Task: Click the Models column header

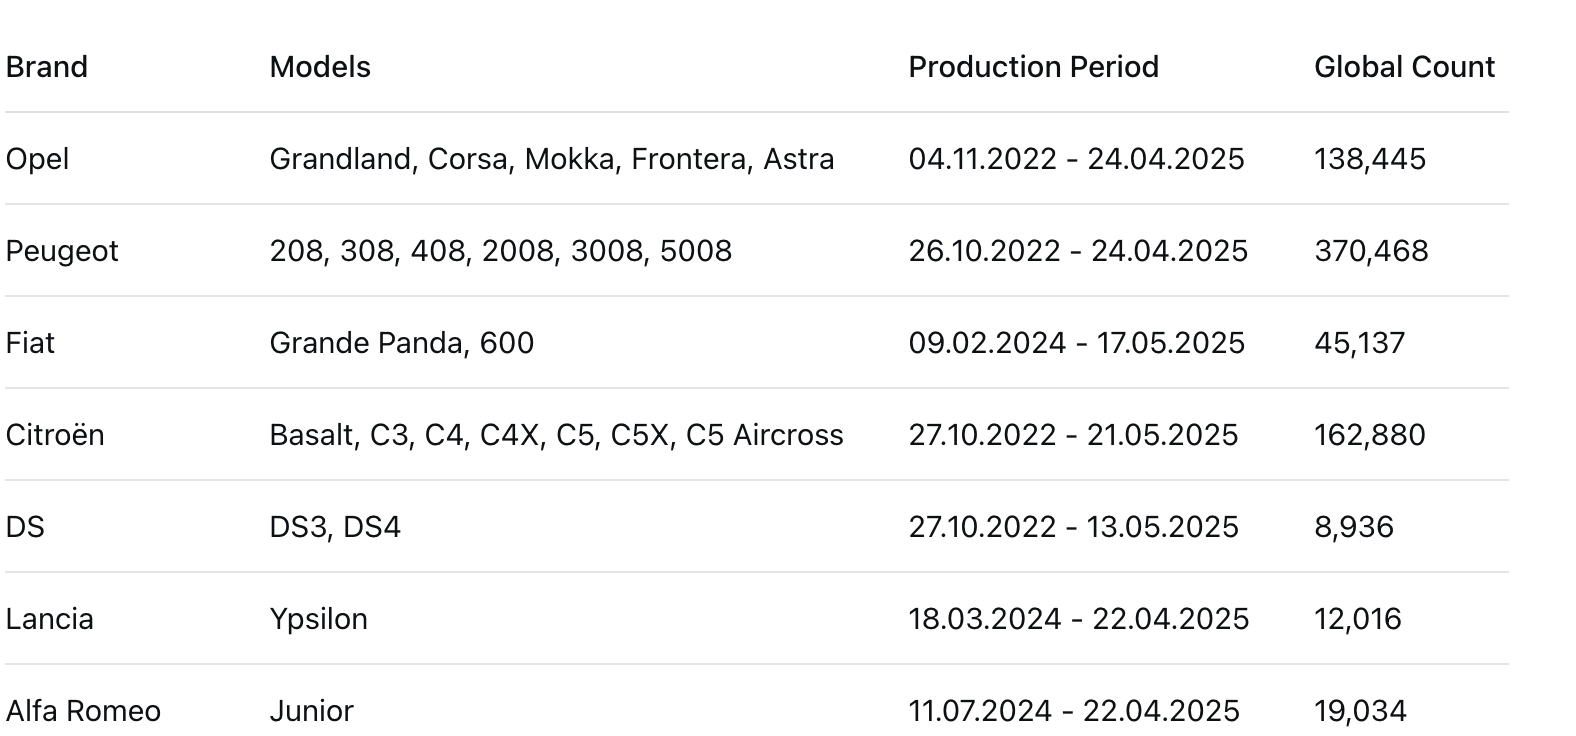Action: pos(320,67)
